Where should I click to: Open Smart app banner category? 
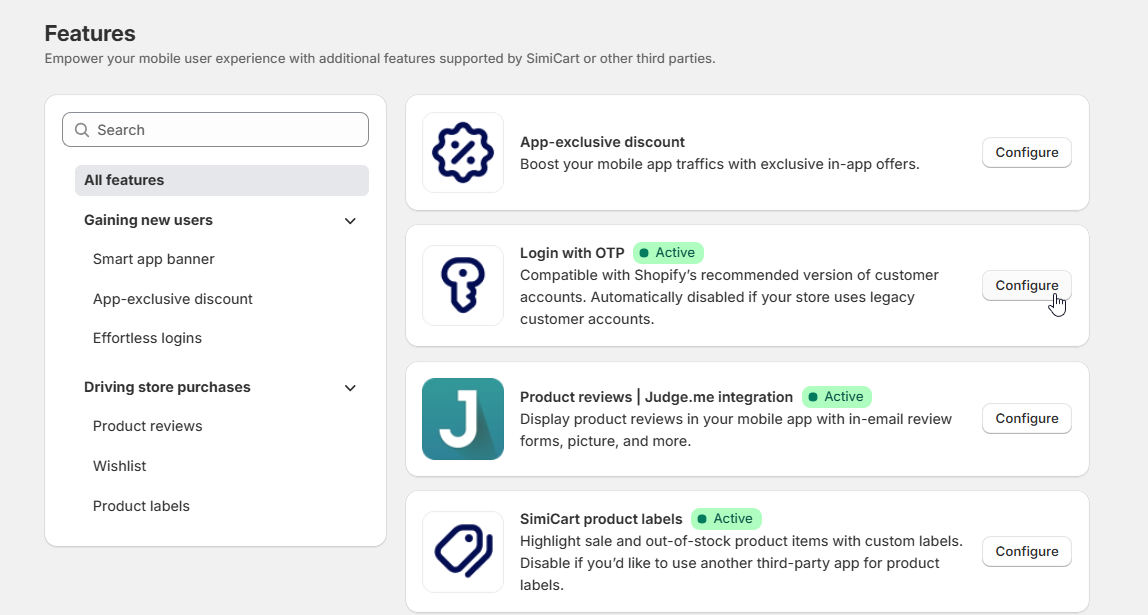point(154,259)
